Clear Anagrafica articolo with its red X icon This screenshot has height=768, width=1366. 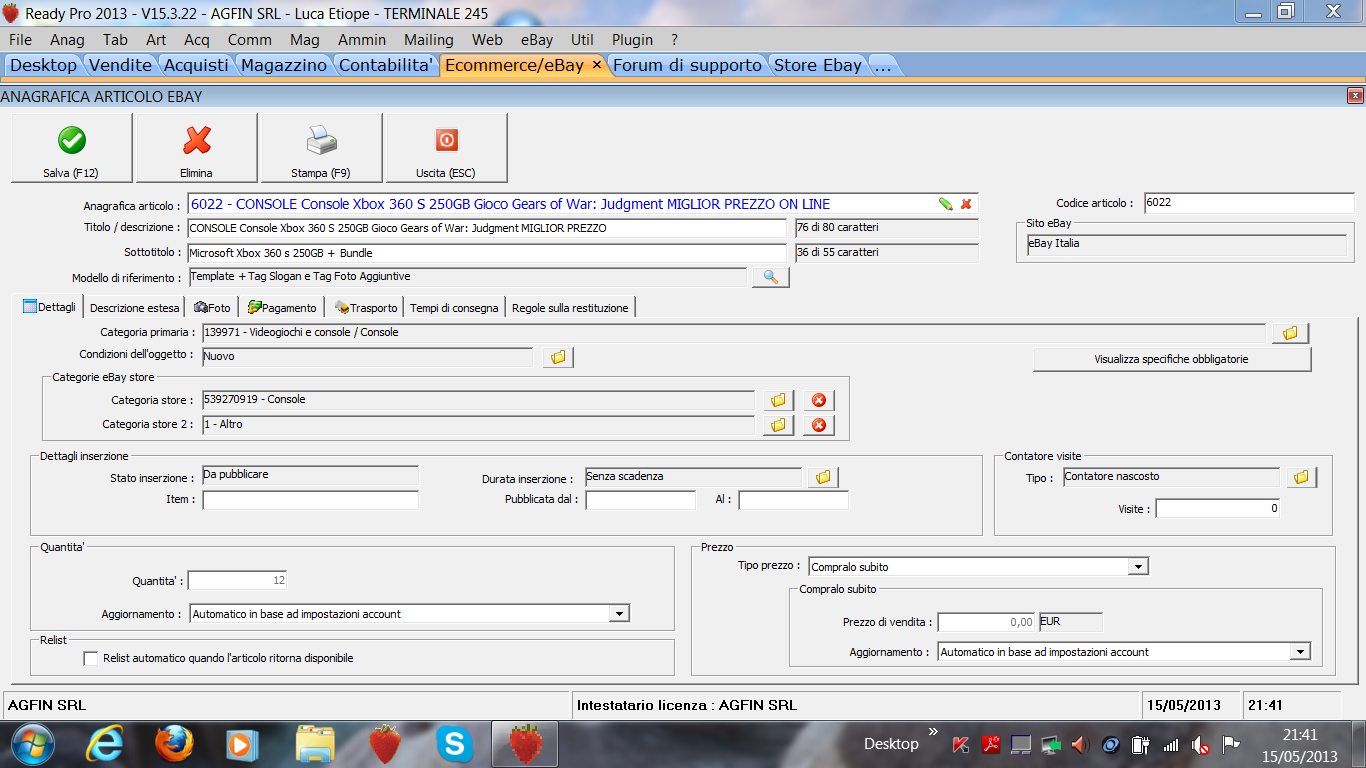coord(966,204)
